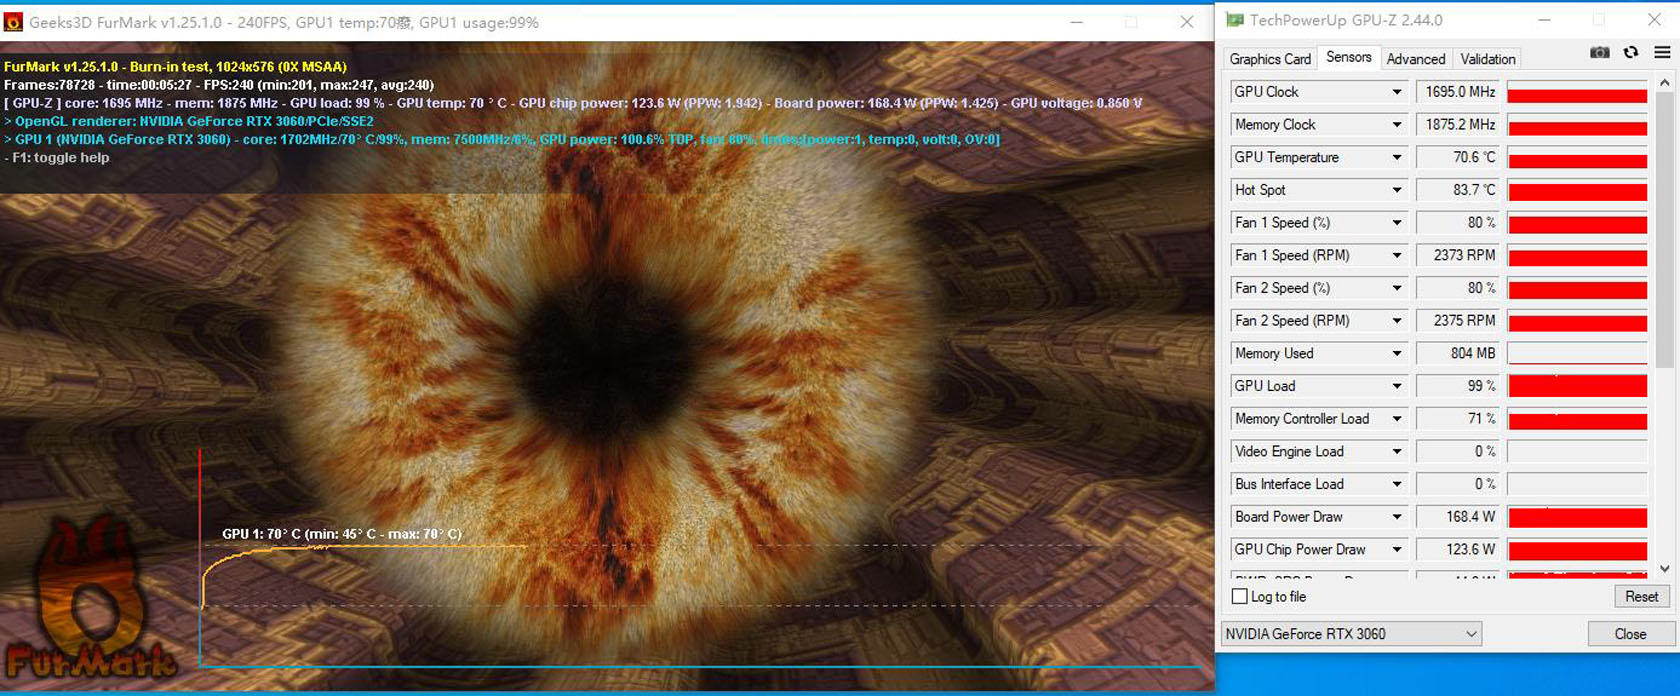Image resolution: width=1680 pixels, height=696 pixels.
Task: Open the Fan 1 Speed (%) dropdown
Action: point(1397,223)
